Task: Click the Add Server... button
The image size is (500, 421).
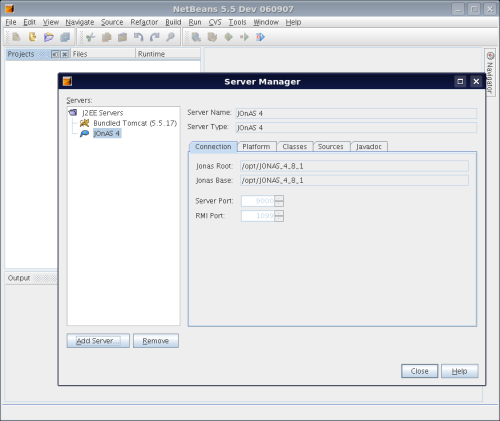Action: coord(98,341)
